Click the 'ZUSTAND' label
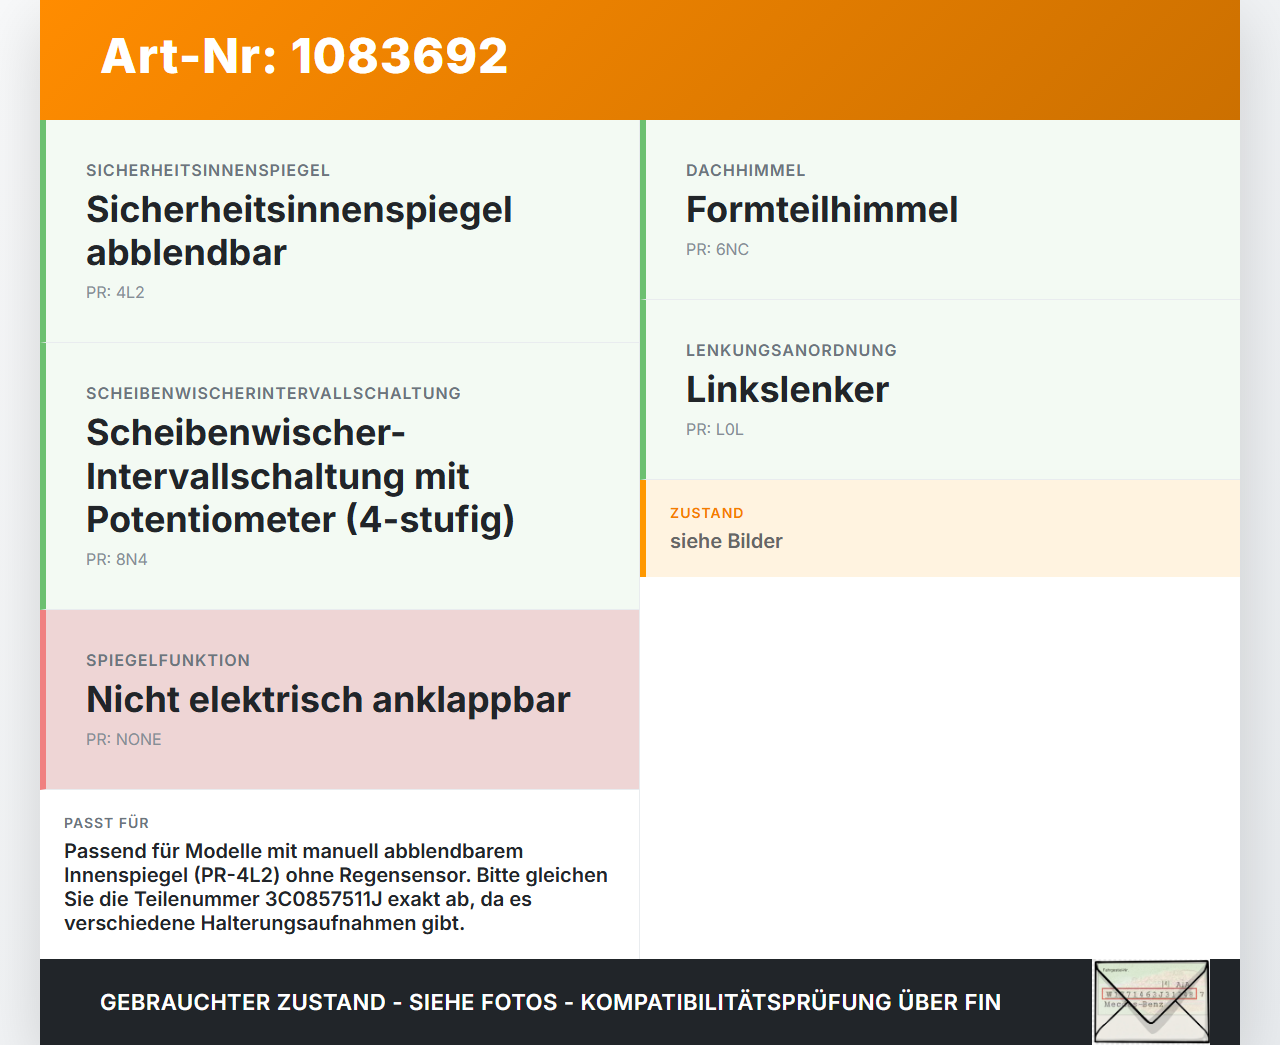The width and height of the screenshot is (1280, 1046). pyautogui.click(x=706, y=513)
